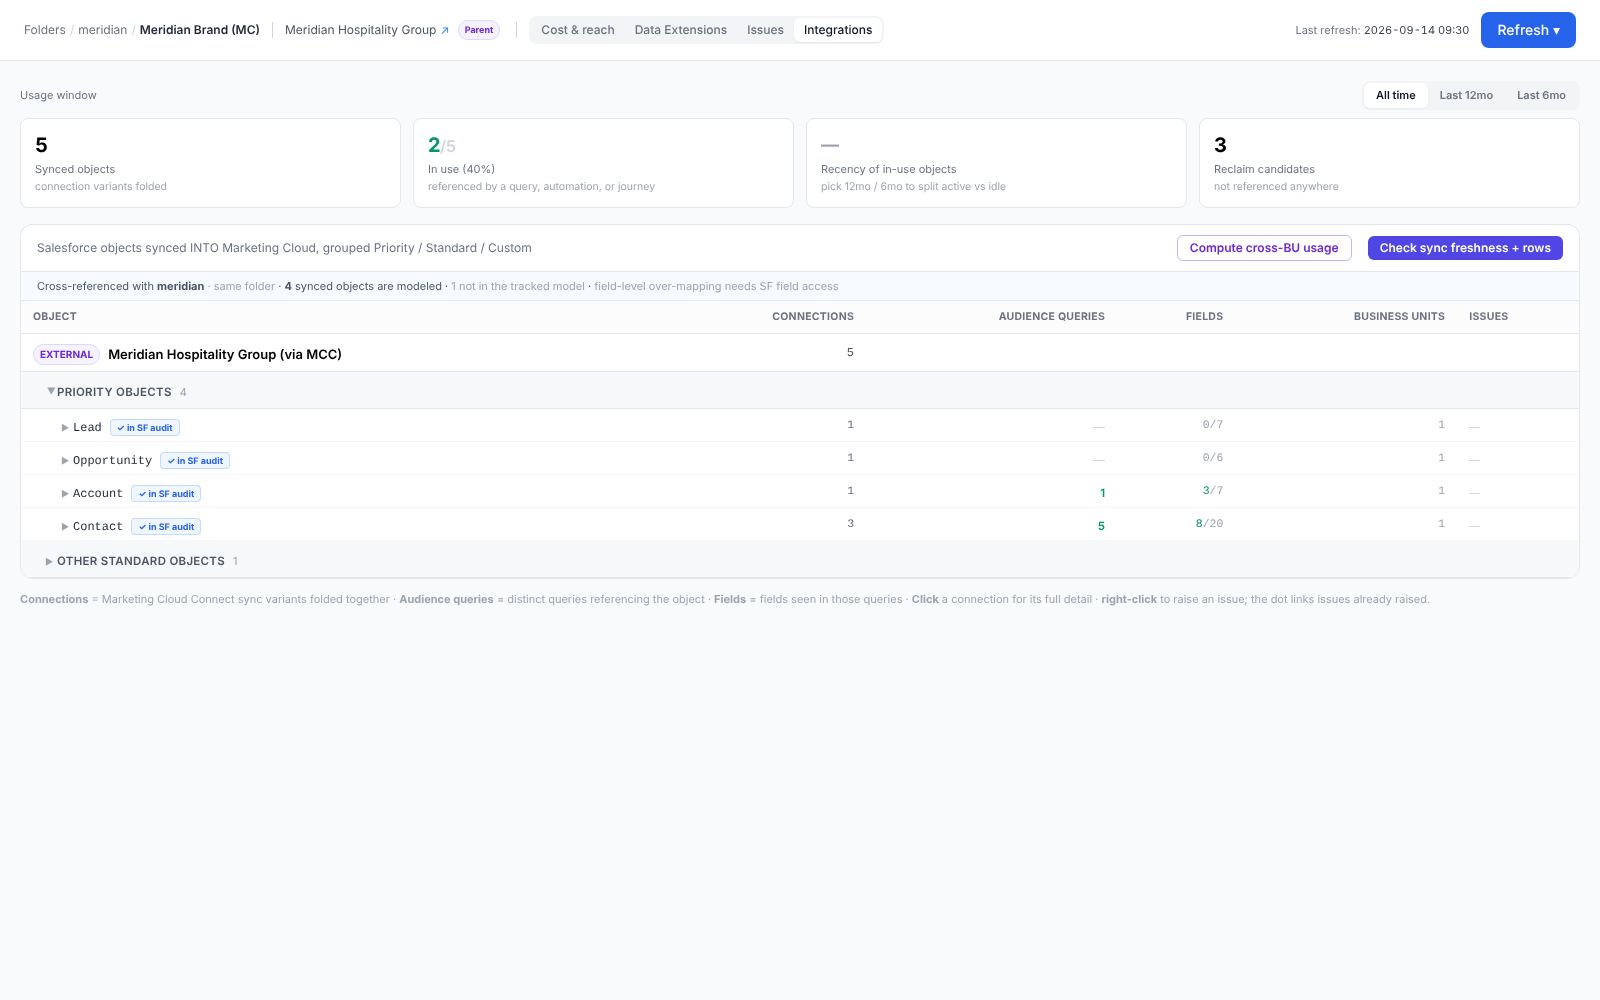Click the Lead fields value 0/7
1600x1000 pixels.
pyautogui.click(x=1212, y=425)
